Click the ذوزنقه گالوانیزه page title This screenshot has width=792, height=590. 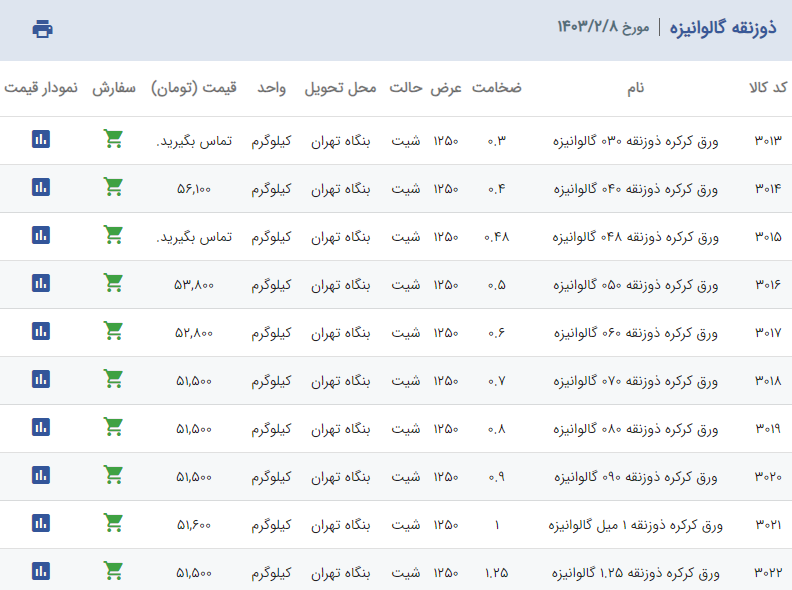(x=723, y=26)
